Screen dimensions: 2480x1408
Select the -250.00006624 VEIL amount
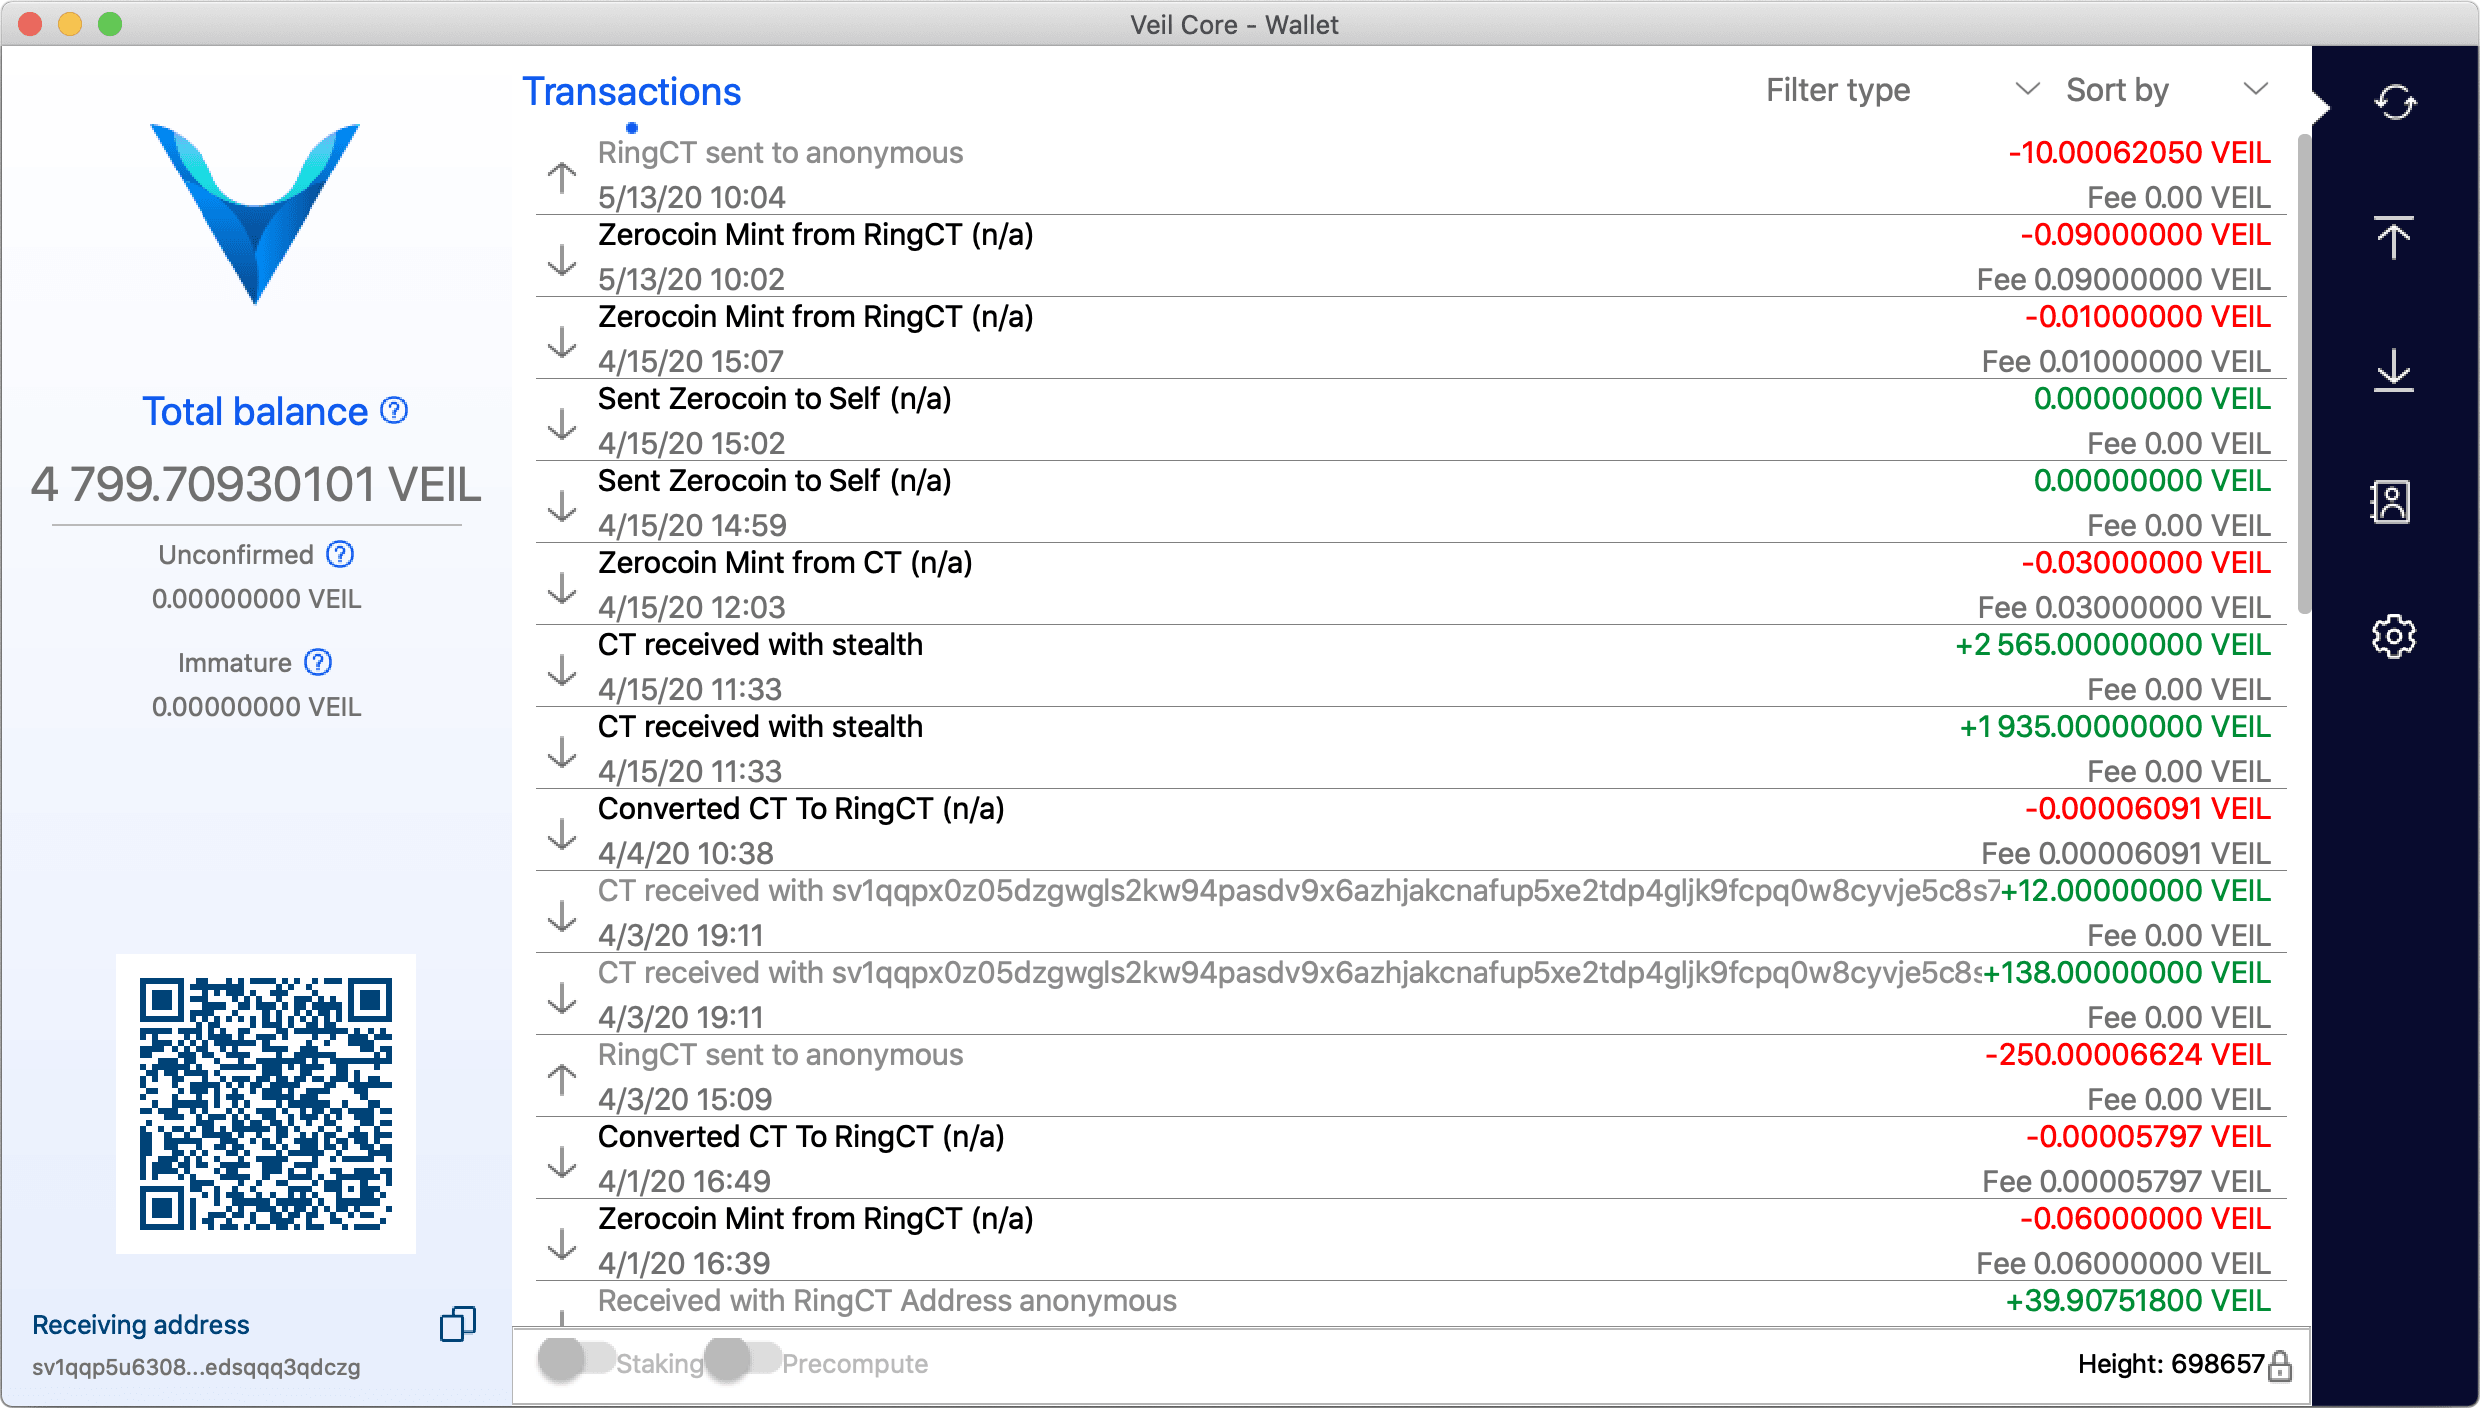click(x=2128, y=1055)
